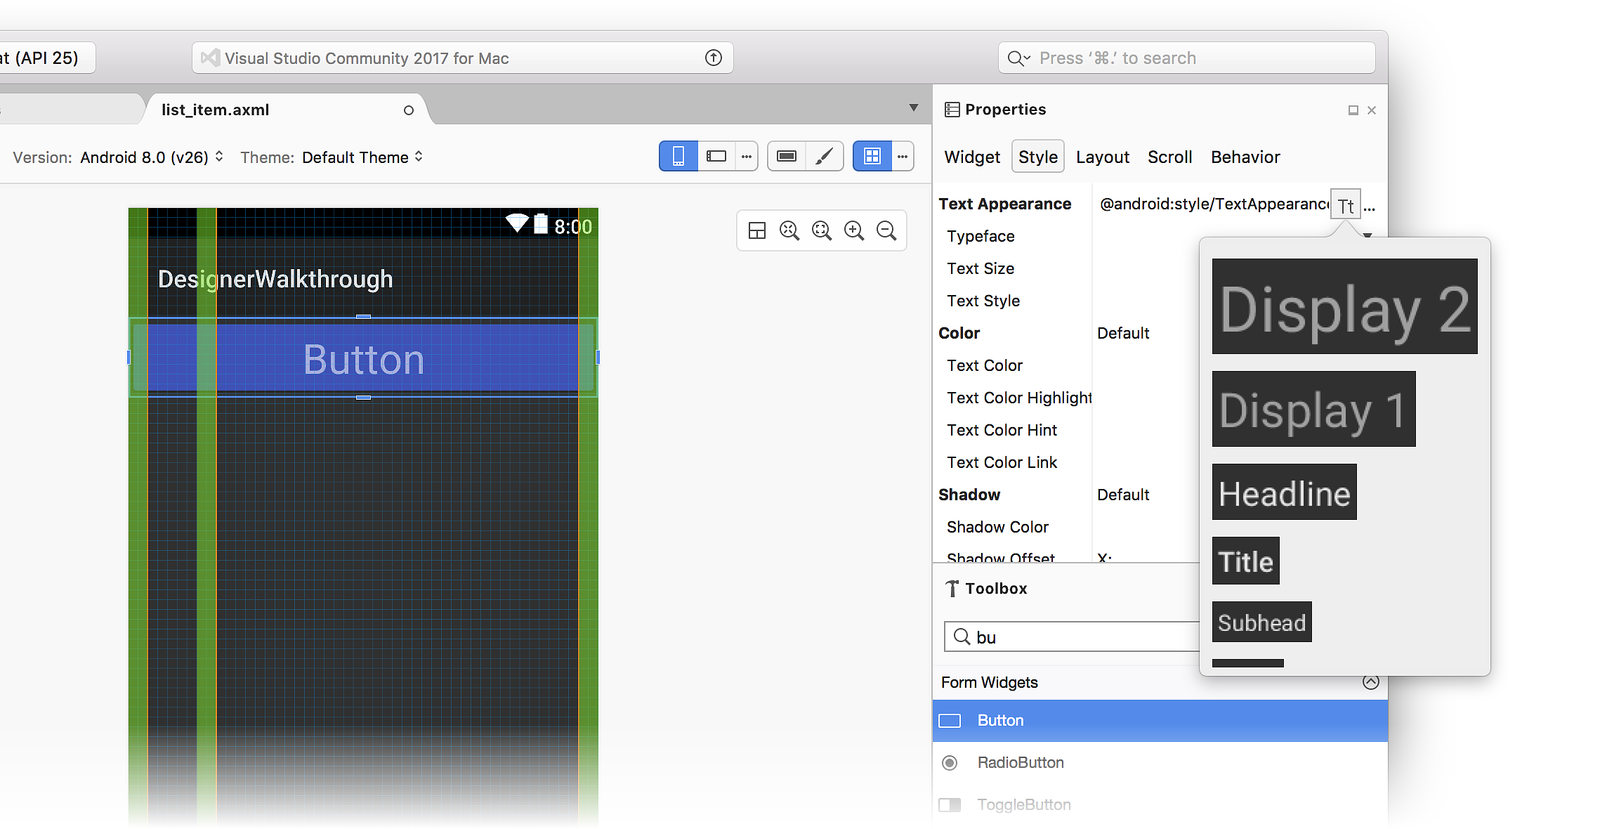Click the Typeface property row
The image size is (1600, 829).
[x=981, y=236]
